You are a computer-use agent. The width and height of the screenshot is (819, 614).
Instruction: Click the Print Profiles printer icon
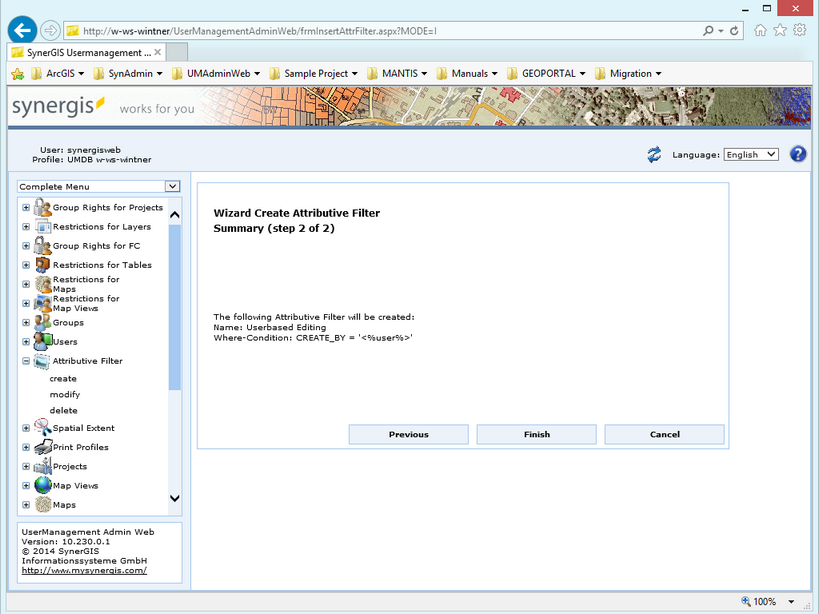point(41,447)
